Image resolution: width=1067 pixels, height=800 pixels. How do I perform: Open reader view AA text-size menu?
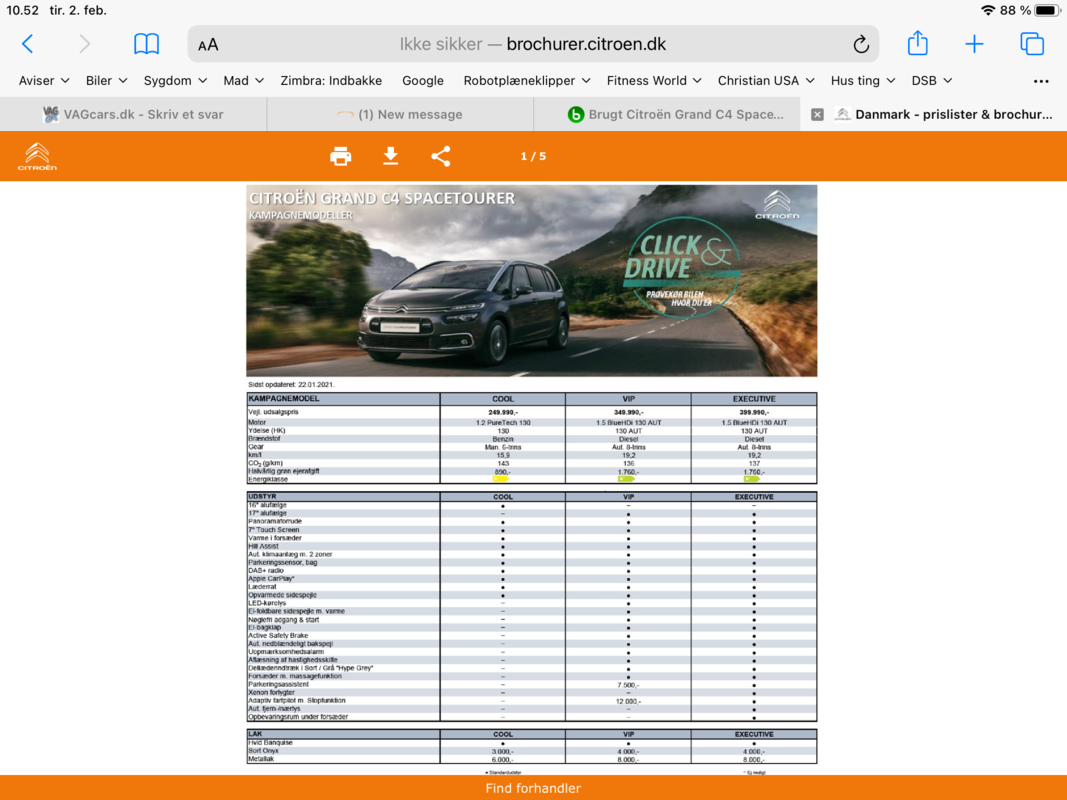(x=208, y=44)
